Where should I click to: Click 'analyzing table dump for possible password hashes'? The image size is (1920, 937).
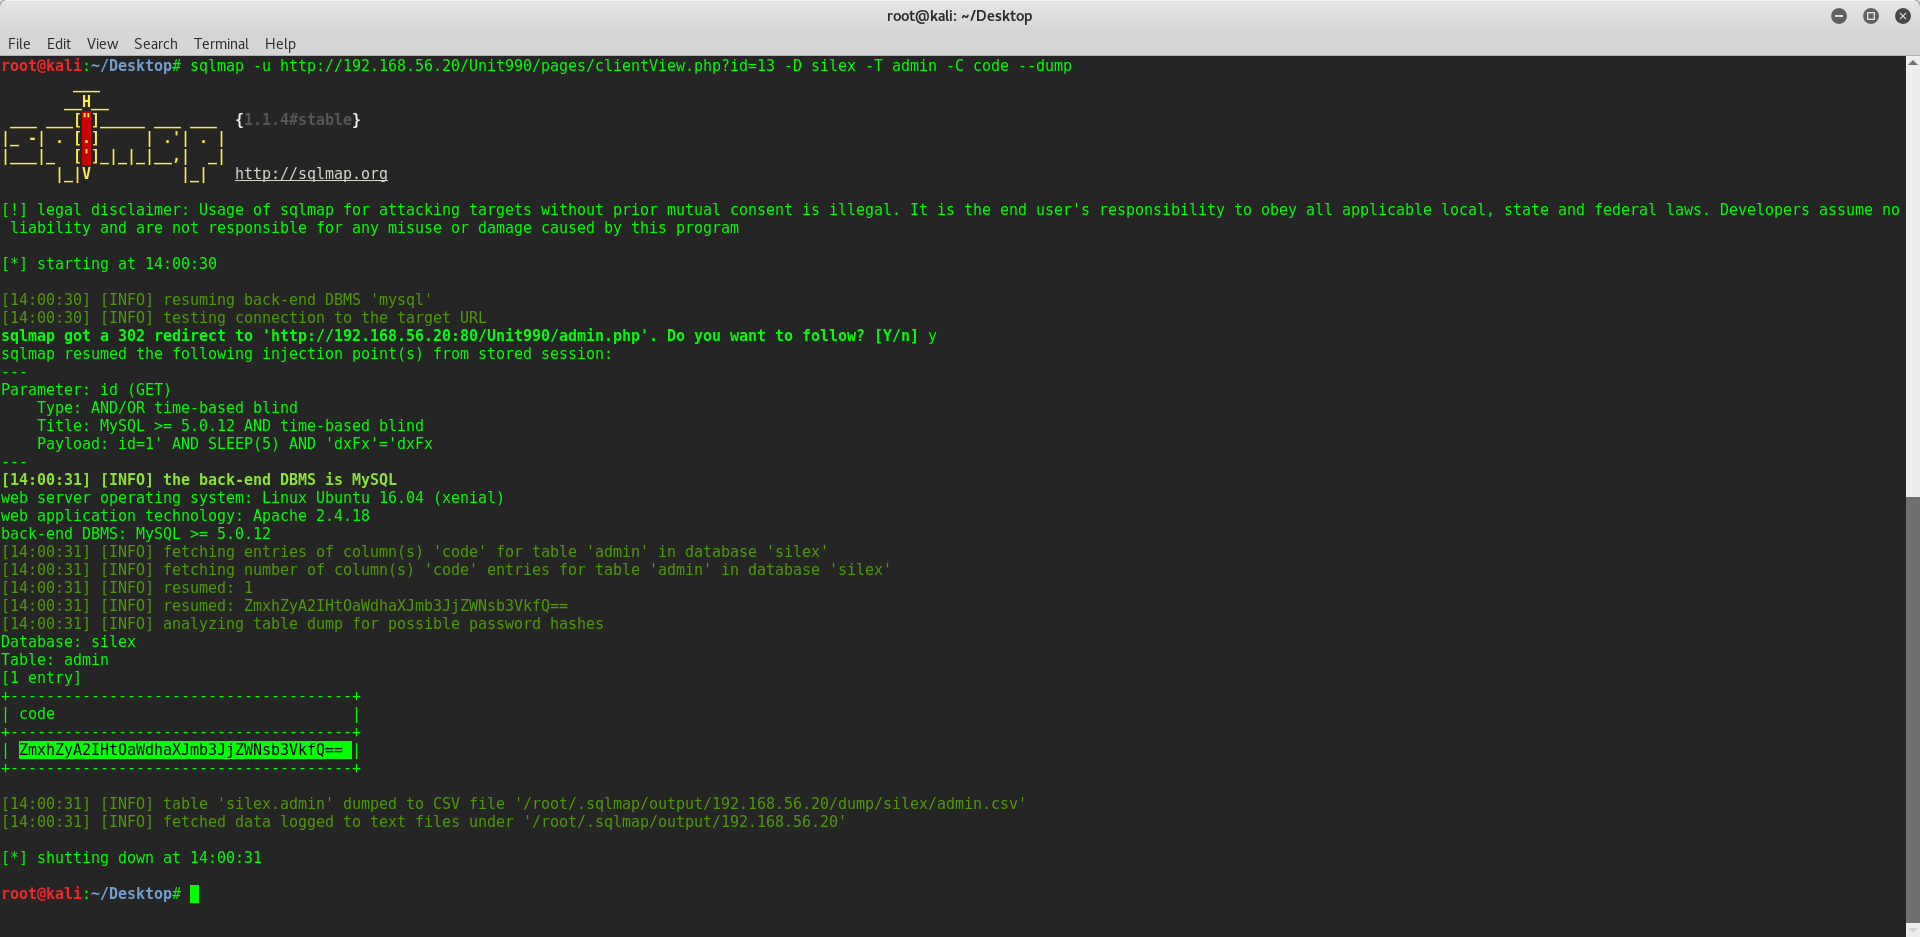click(383, 624)
